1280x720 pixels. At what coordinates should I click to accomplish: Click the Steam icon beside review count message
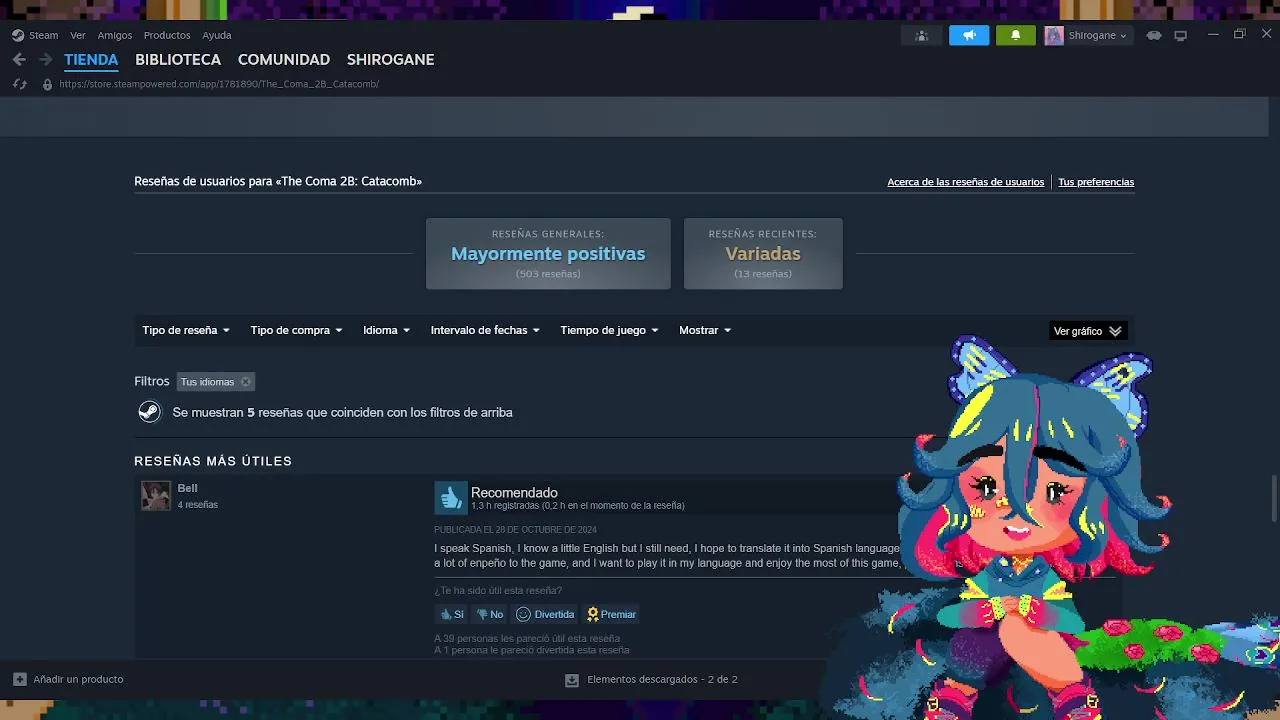[x=149, y=412]
